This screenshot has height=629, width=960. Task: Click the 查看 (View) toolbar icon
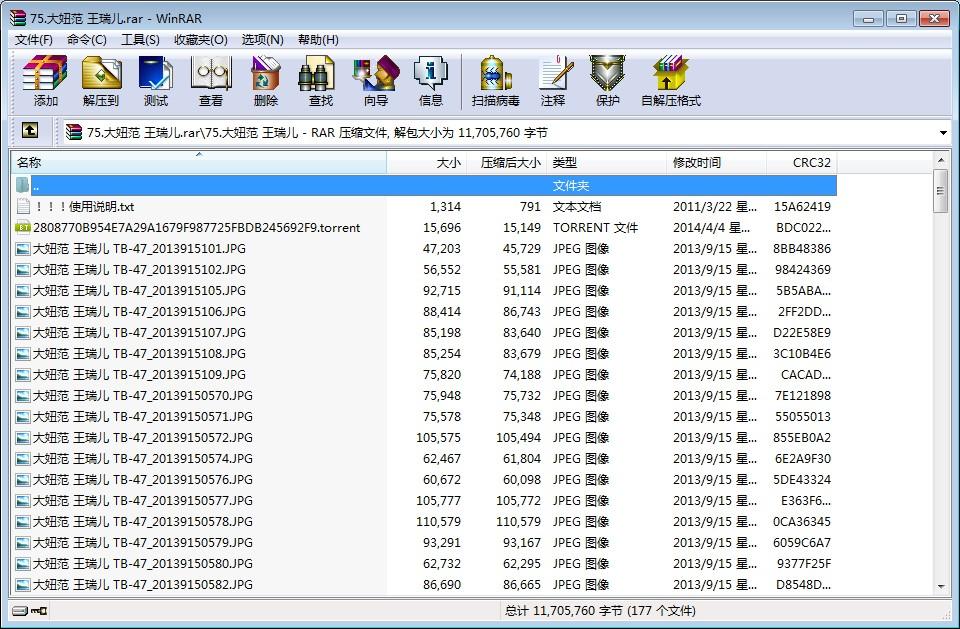(211, 80)
